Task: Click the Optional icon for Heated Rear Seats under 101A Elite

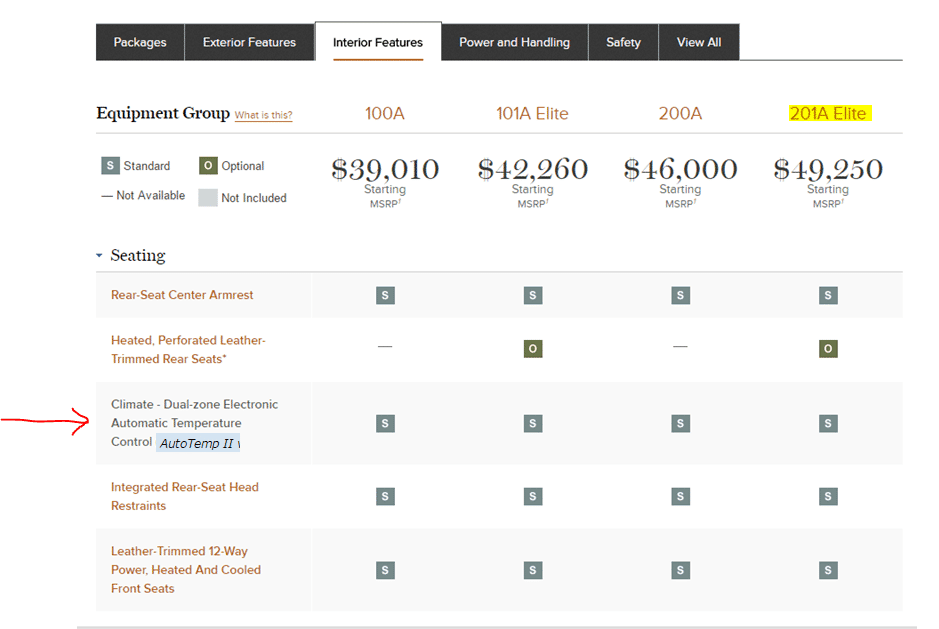Action: tap(533, 349)
